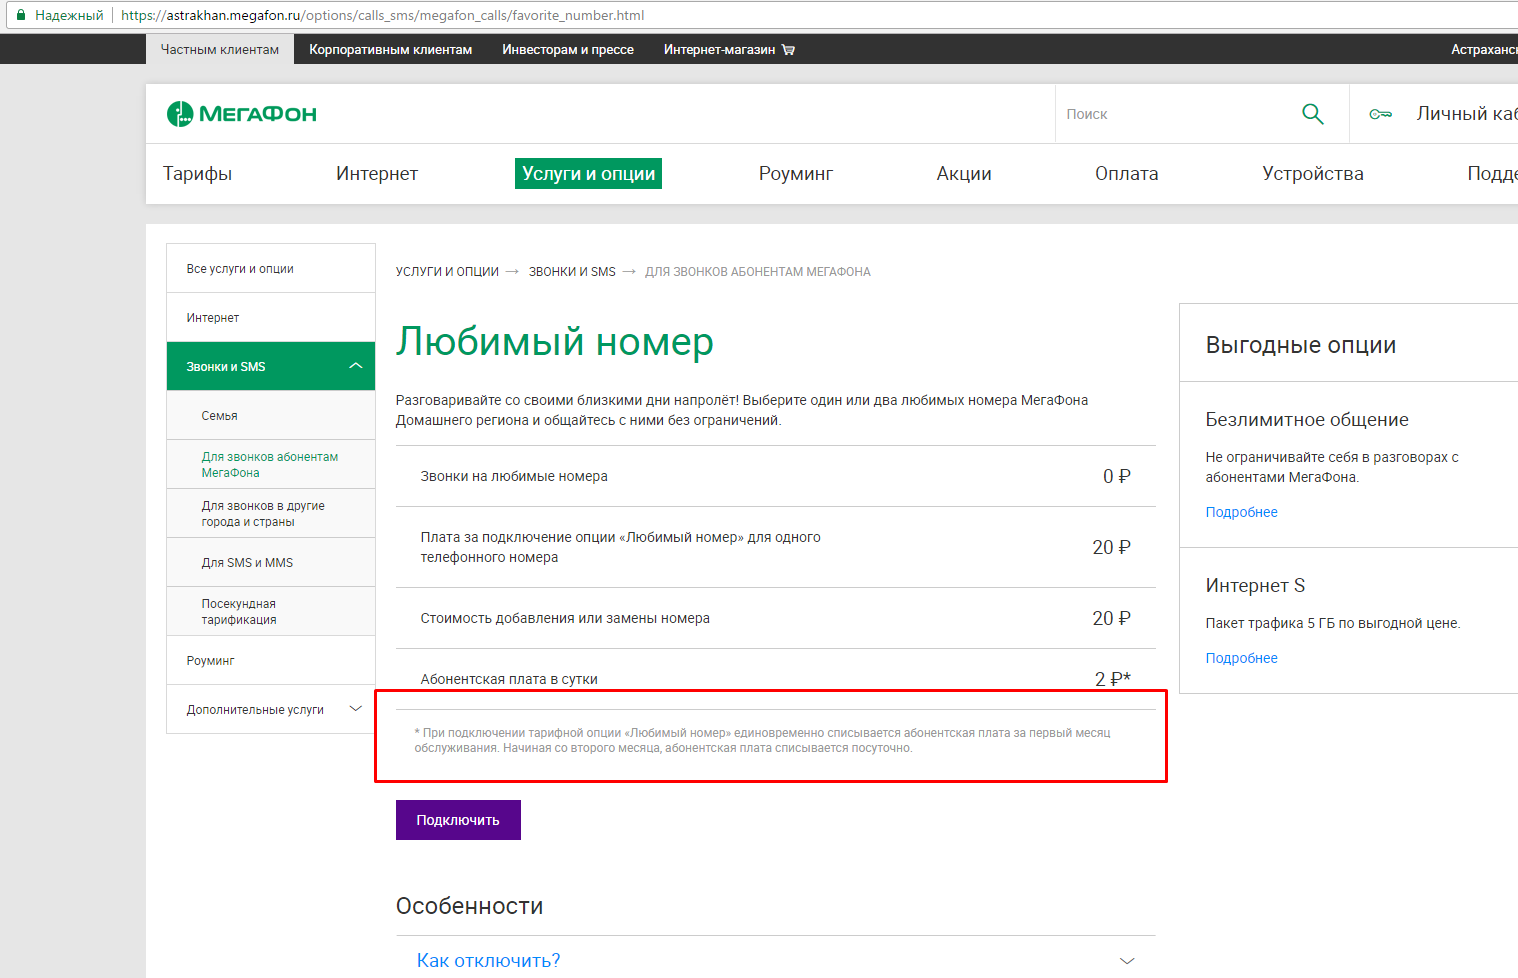Click the Любимый номер page title

pyautogui.click(x=555, y=342)
